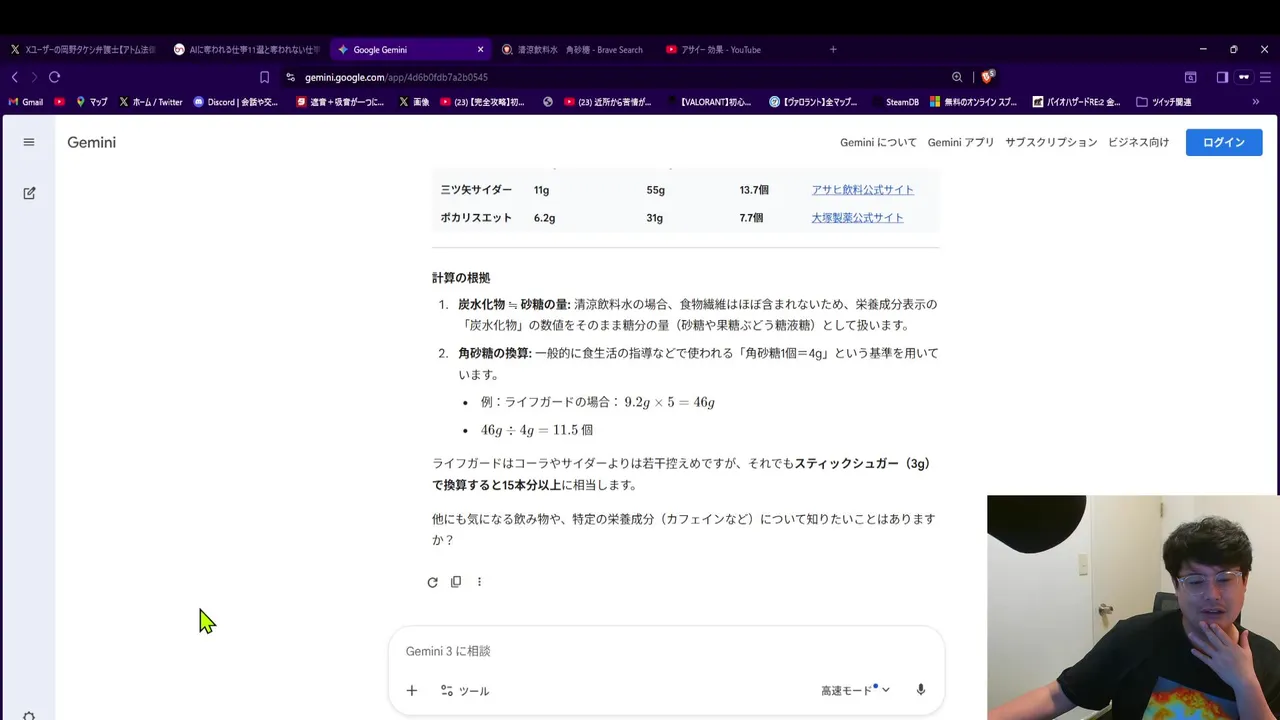Open a new browser tab
This screenshot has height=720, width=1280.
click(x=833, y=49)
